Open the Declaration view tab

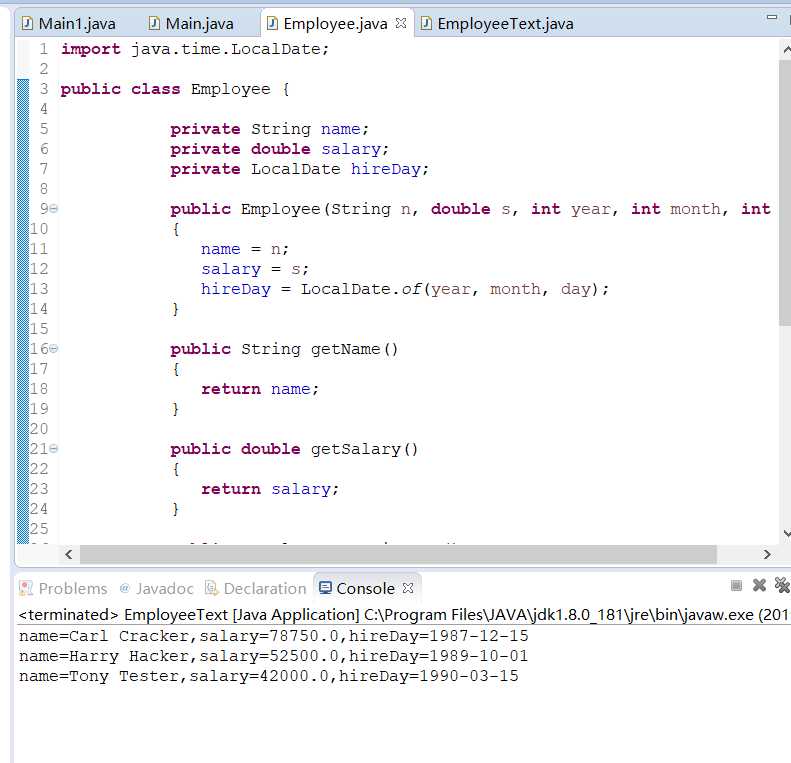(256, 588)
